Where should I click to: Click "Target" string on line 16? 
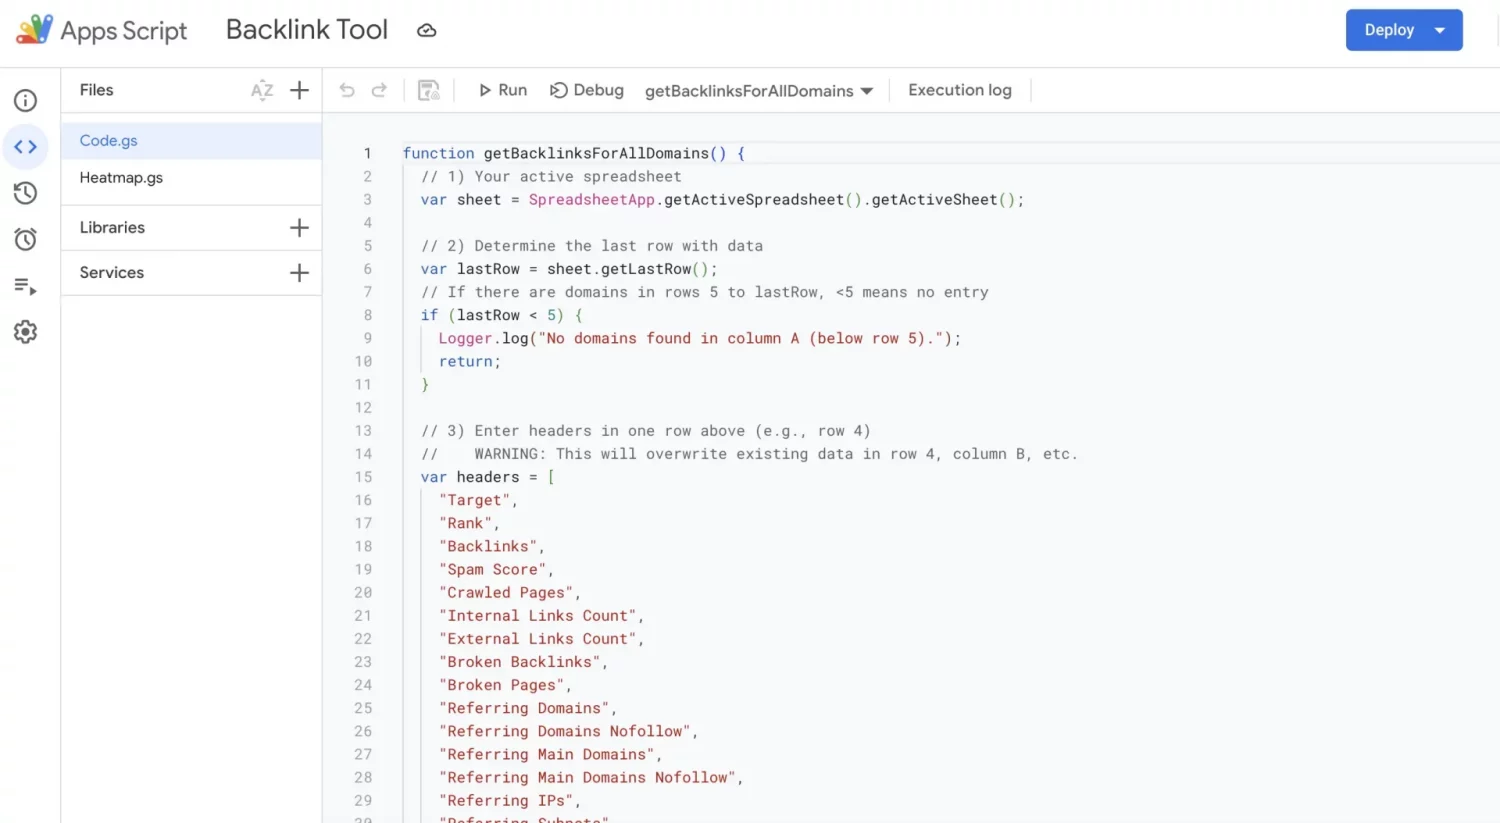[x=474, y=500]
